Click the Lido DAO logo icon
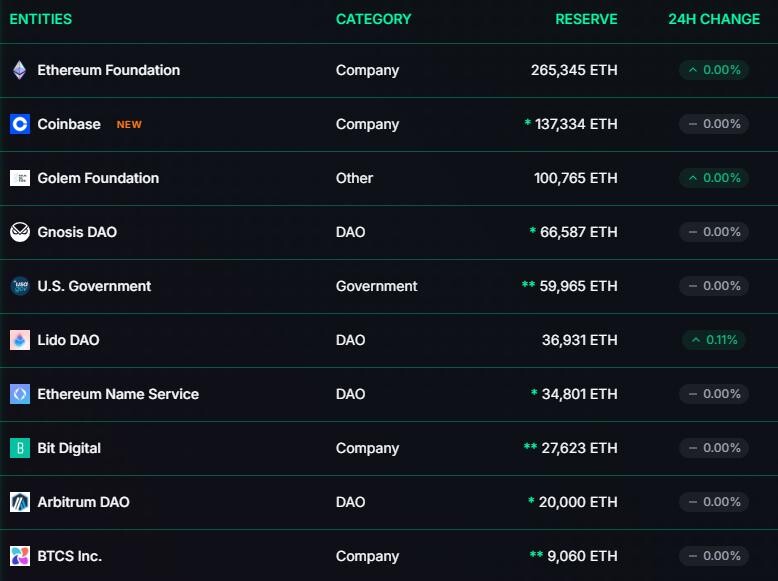 click(20, 340)
